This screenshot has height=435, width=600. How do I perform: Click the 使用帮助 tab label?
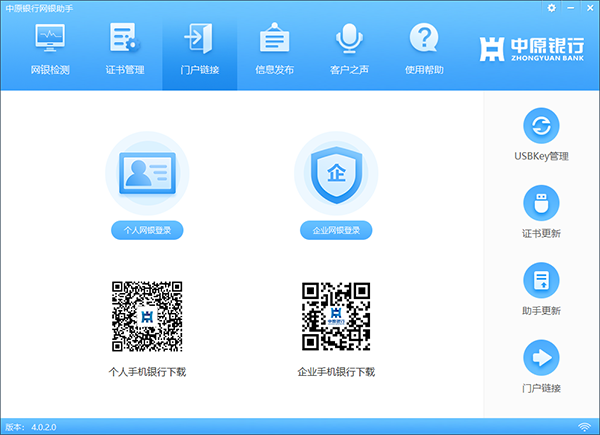click(424, 70)
